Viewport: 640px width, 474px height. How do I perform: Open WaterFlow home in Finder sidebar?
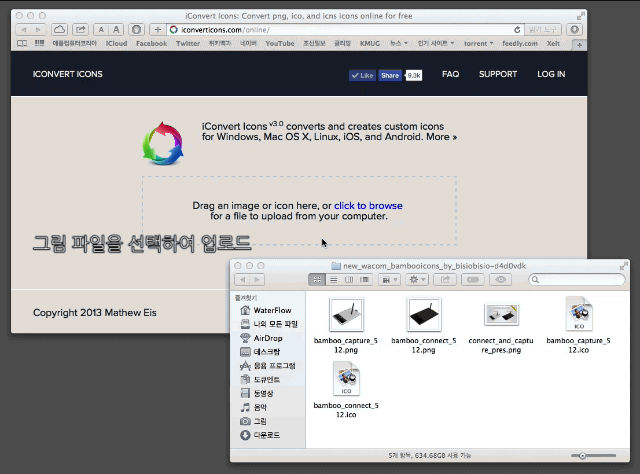pos(266,310)
